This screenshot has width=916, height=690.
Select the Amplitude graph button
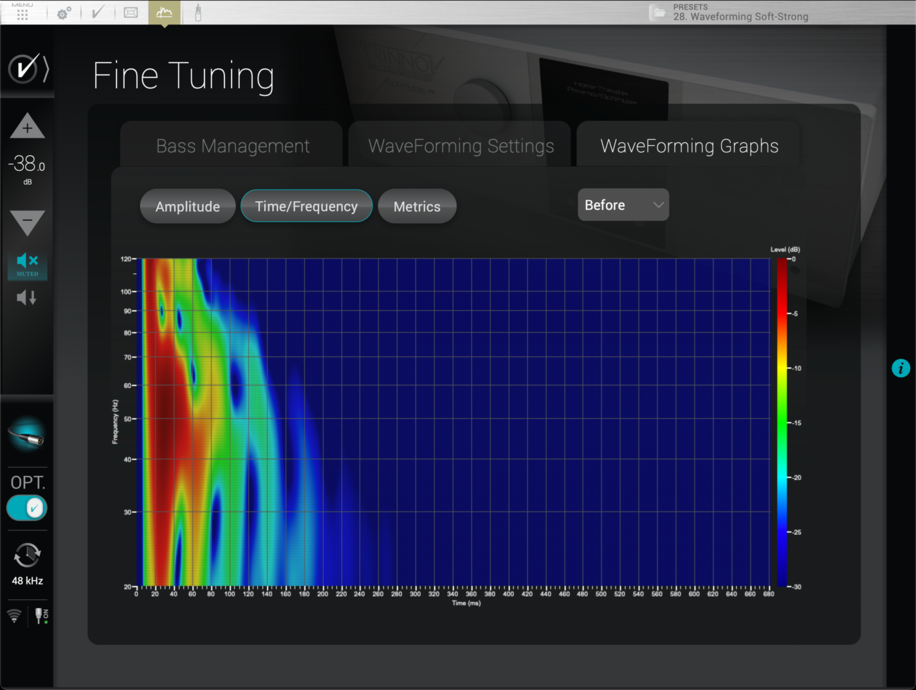187,207
